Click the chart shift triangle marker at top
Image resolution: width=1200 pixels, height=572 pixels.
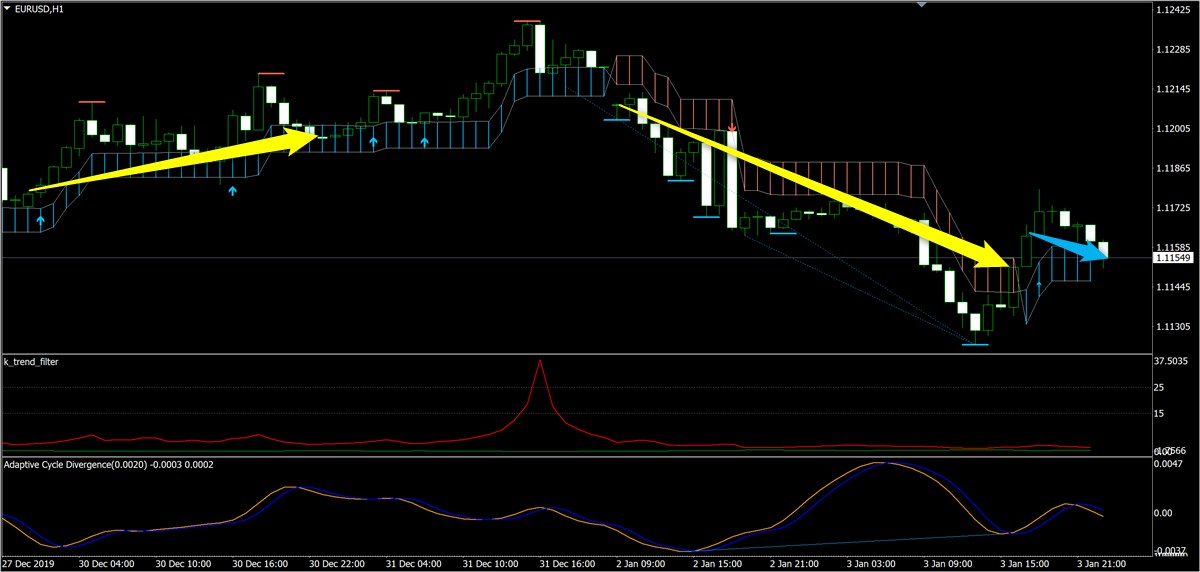[x=922, y=5]
